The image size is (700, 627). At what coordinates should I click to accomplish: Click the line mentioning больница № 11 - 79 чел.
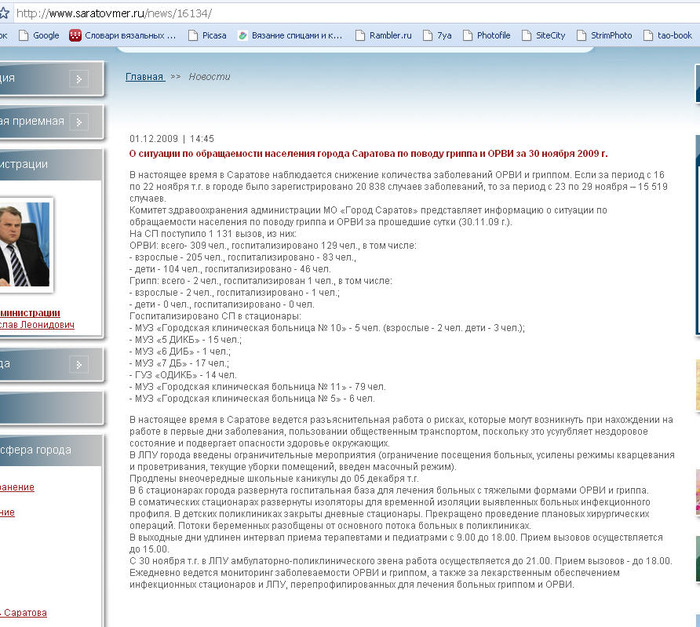pos(258,387)
